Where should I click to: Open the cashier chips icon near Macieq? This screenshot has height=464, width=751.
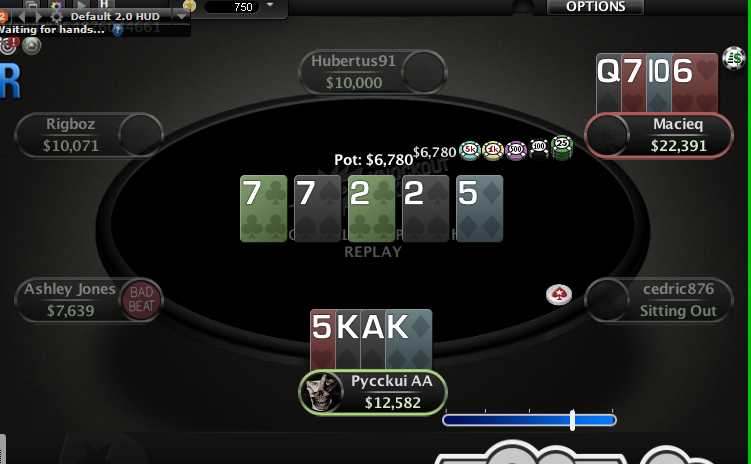[x=734, y=58]
